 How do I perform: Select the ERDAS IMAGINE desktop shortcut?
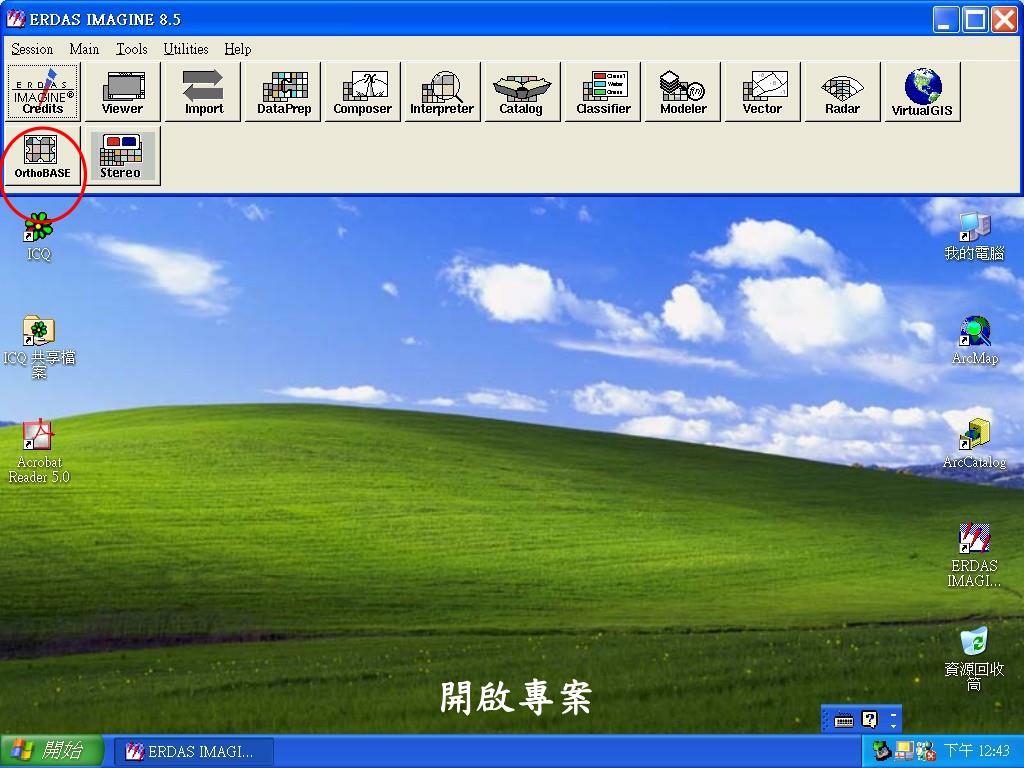point(974,556)
